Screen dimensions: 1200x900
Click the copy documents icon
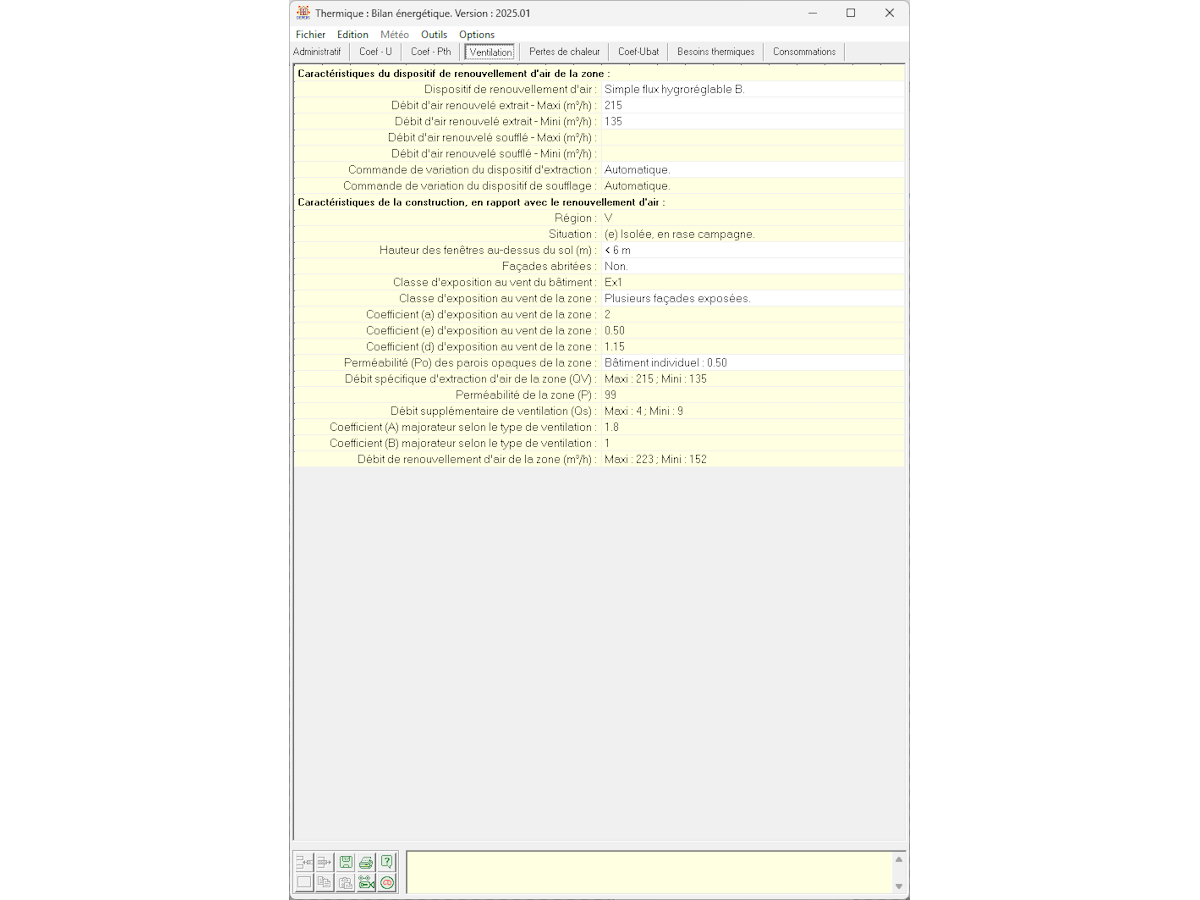(x=324, y=883)
